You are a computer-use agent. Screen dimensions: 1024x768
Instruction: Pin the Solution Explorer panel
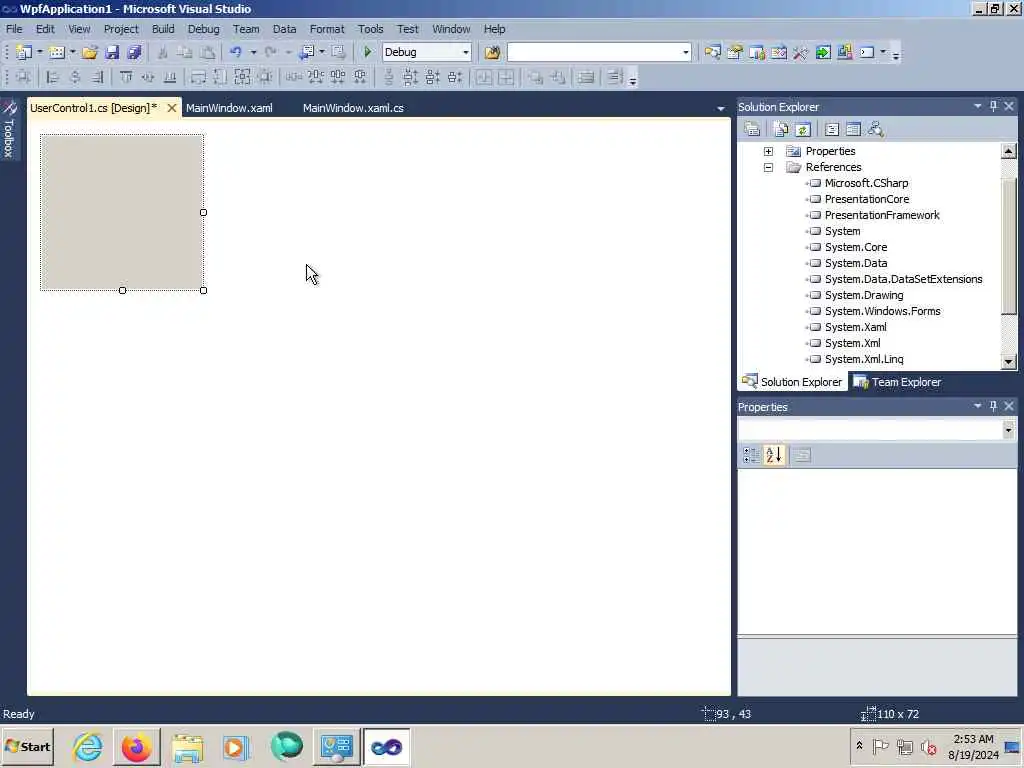(x=993, y=106)
